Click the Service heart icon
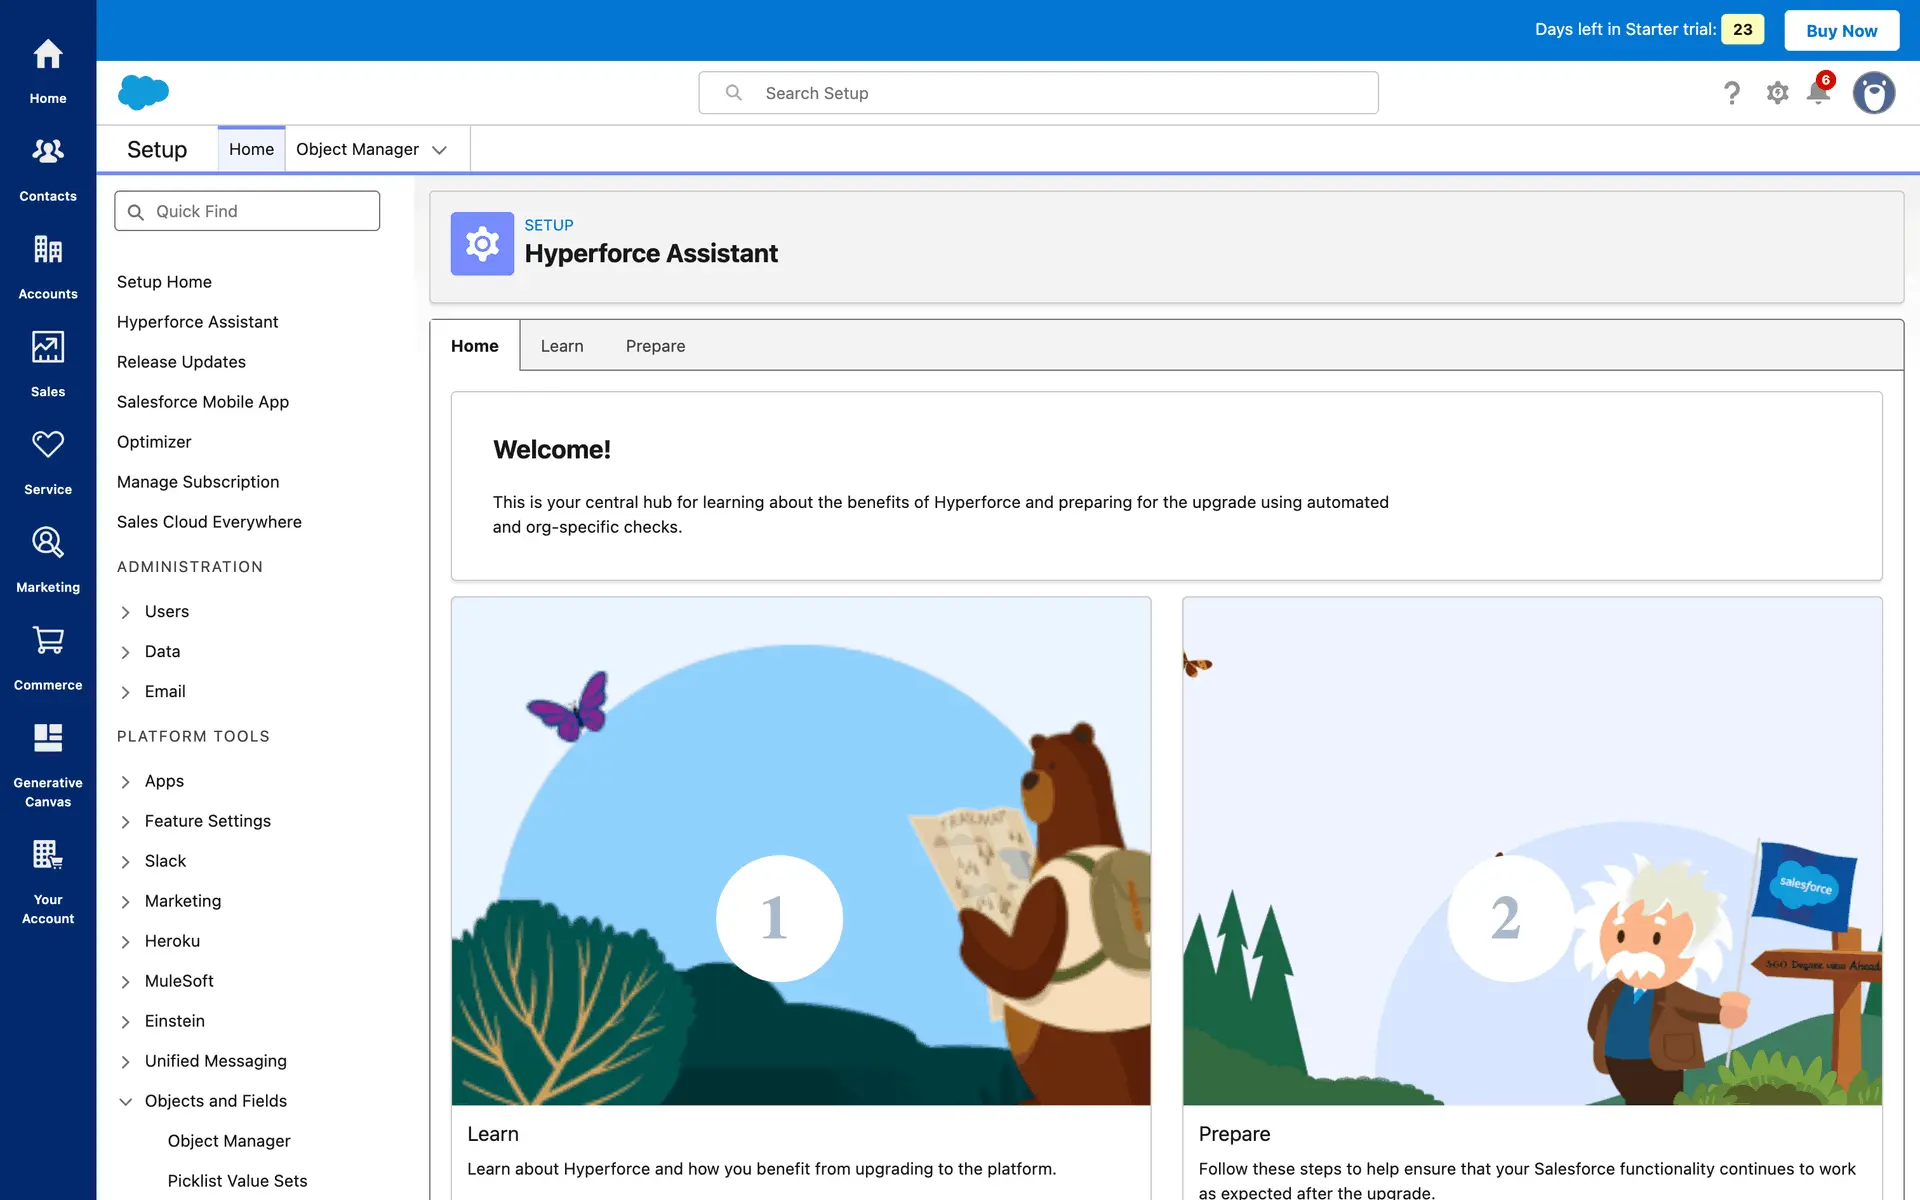This screenshot has width=1920, height=1200. click(48, 445)
